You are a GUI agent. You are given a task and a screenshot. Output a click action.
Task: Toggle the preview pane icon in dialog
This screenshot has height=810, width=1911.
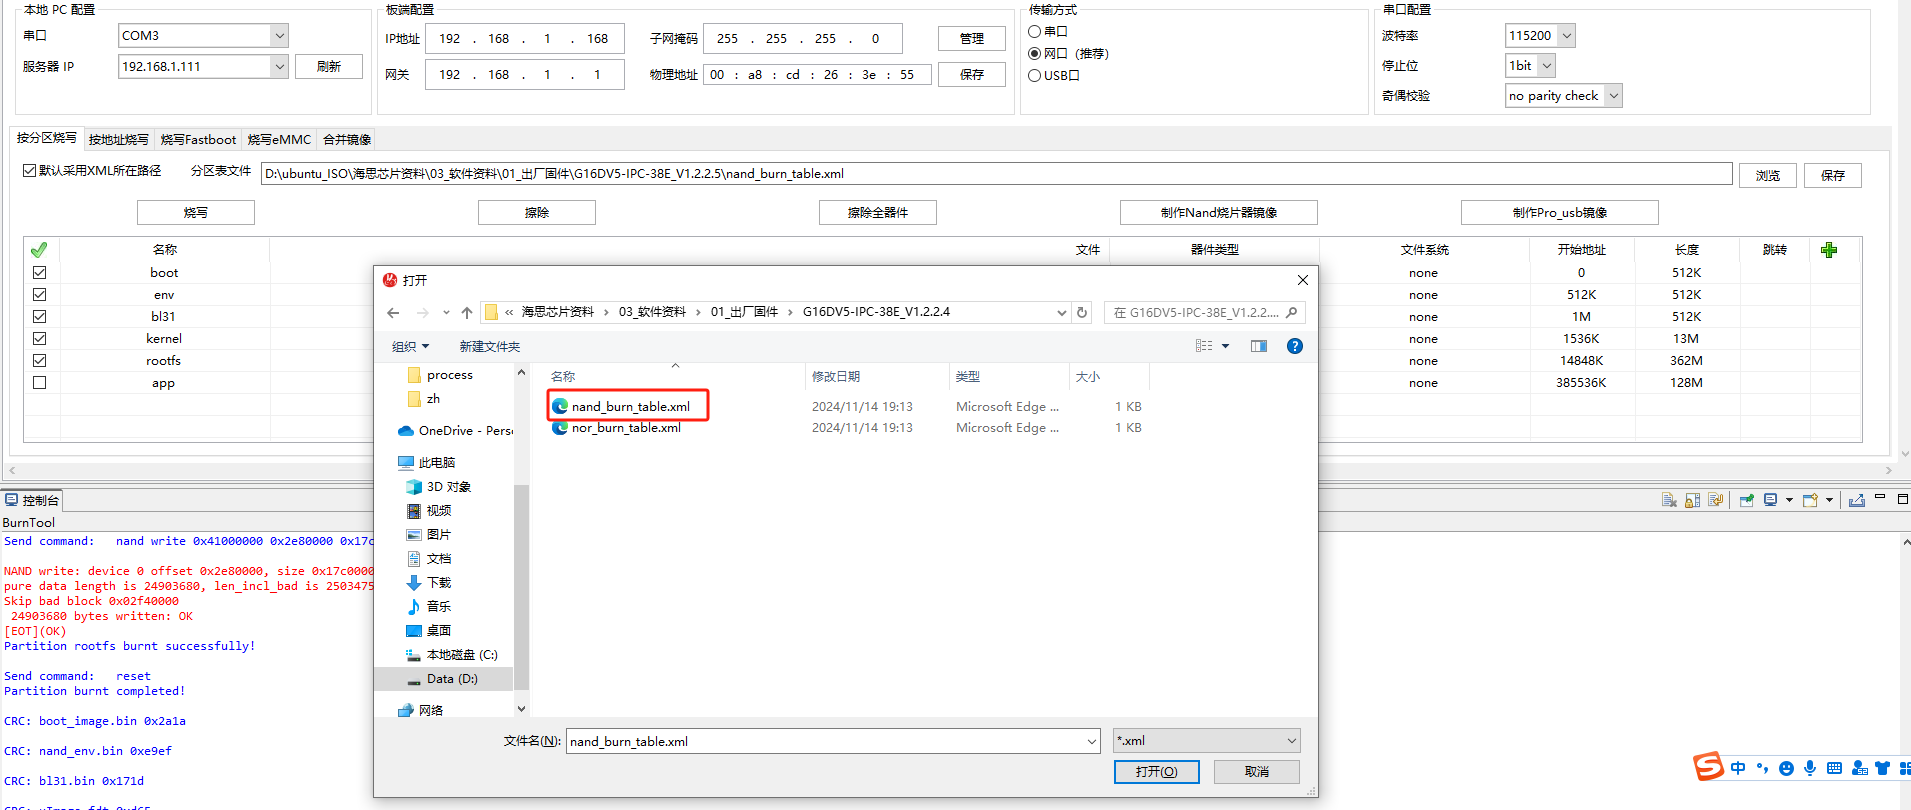tap(1259, 346)
